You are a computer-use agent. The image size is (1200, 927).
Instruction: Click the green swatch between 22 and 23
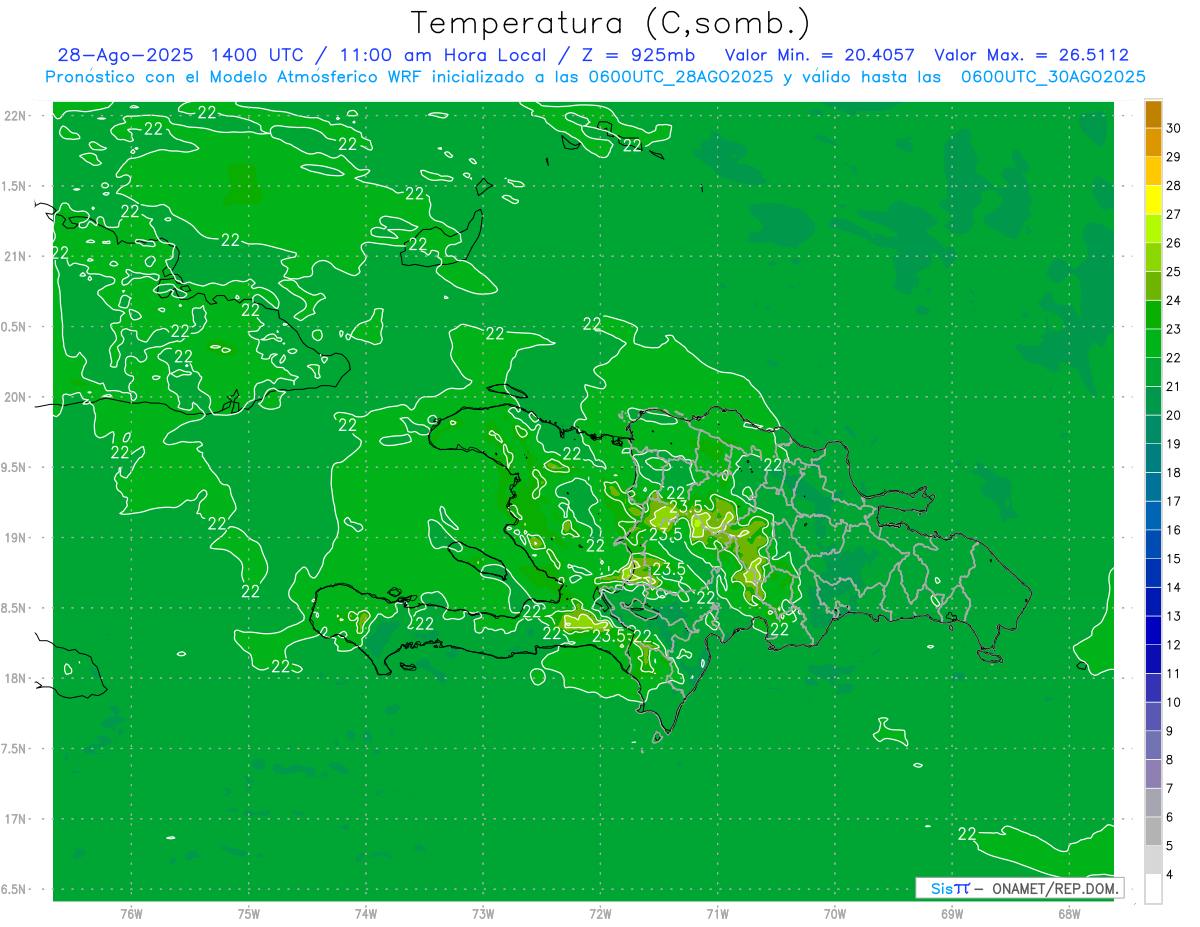pyautogui.click(x=1153, y=343)
